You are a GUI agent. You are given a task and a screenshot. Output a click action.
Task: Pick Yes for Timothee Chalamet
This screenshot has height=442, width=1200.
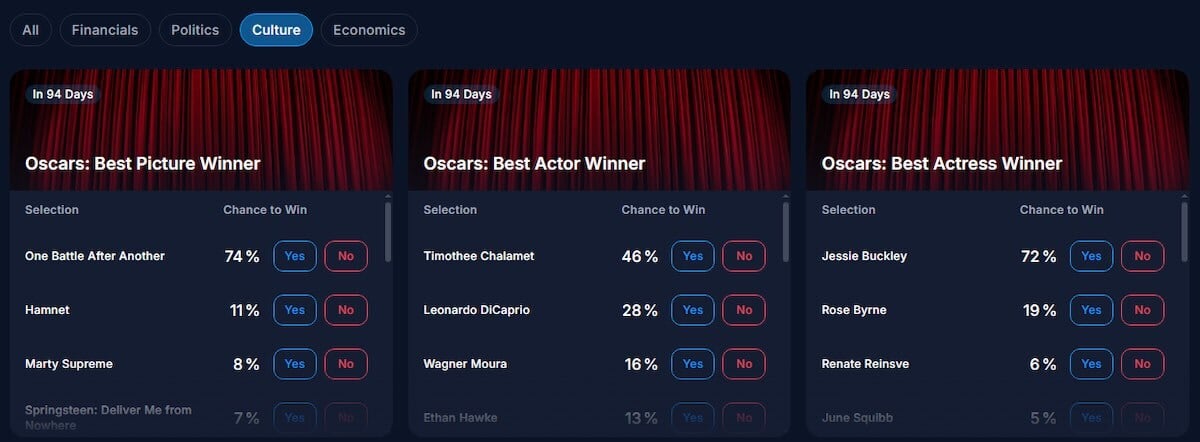(x=693, y=256)
